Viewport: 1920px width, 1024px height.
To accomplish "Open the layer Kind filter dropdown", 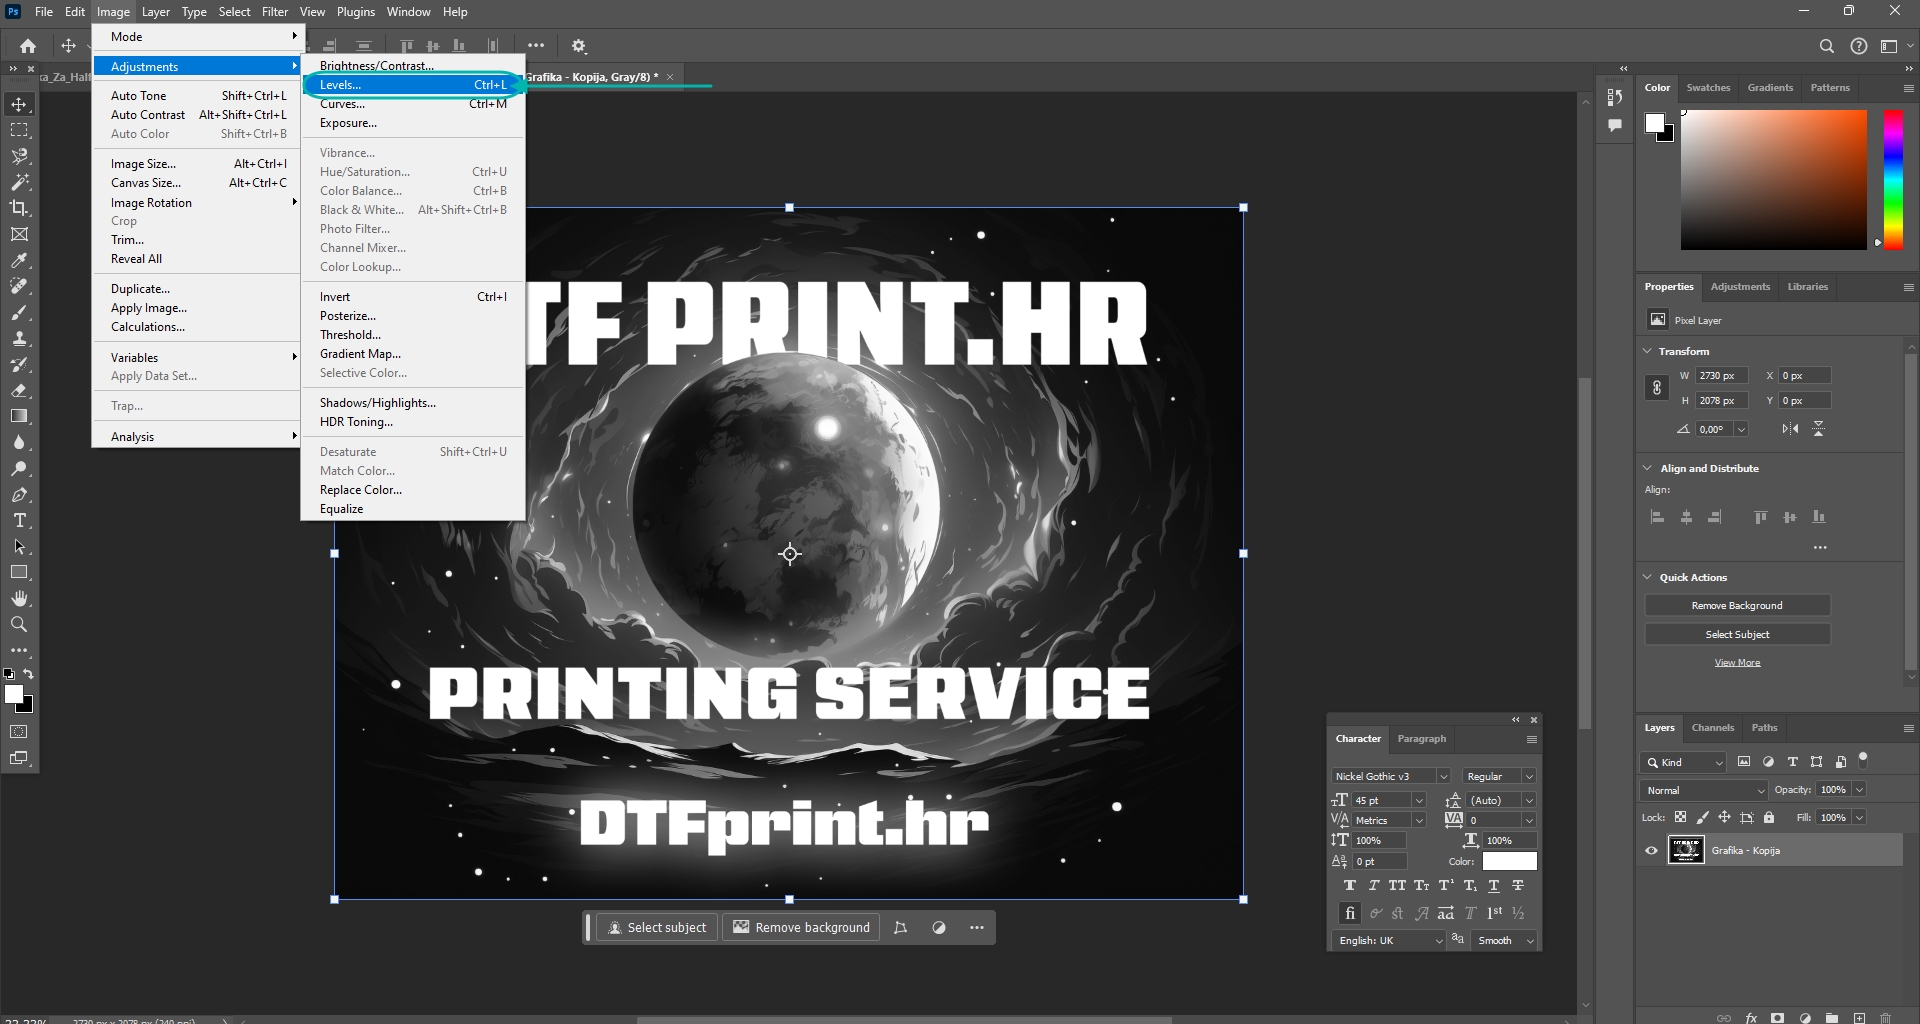I will (x=1683, y=762).
